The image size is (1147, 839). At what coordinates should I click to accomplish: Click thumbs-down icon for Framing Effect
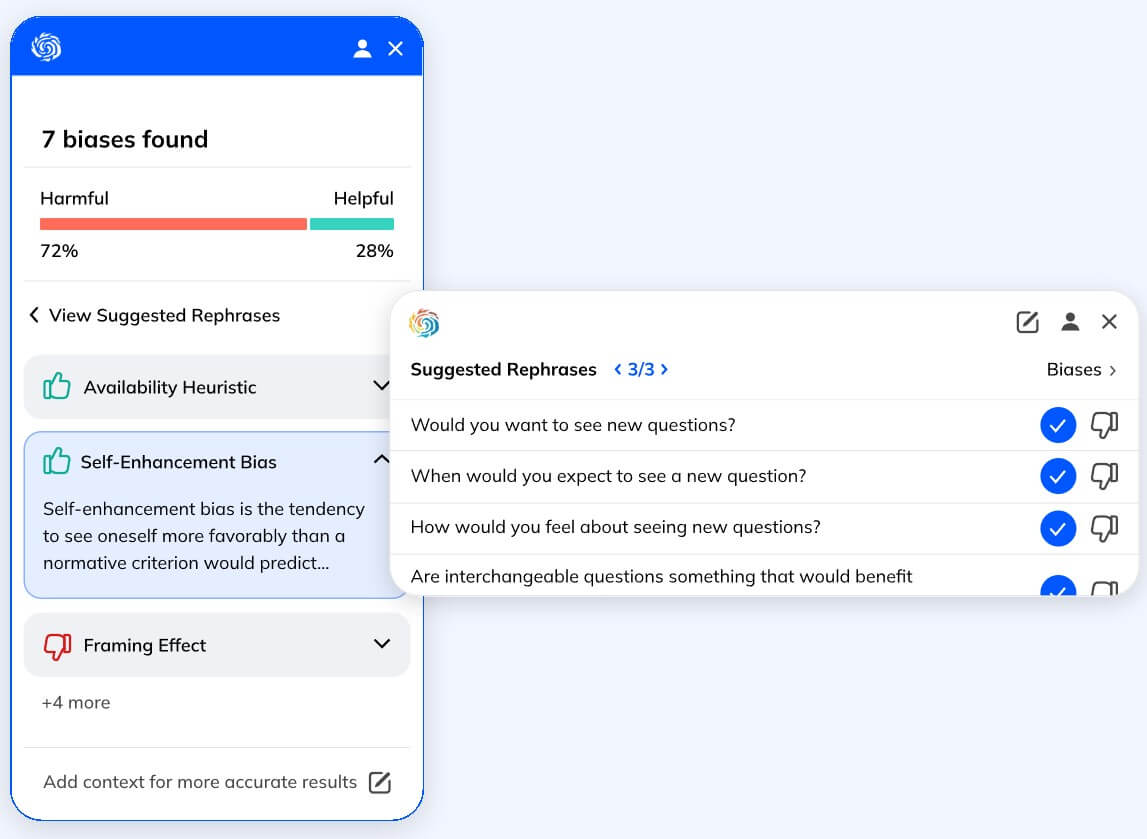click(x=57, y=646)
